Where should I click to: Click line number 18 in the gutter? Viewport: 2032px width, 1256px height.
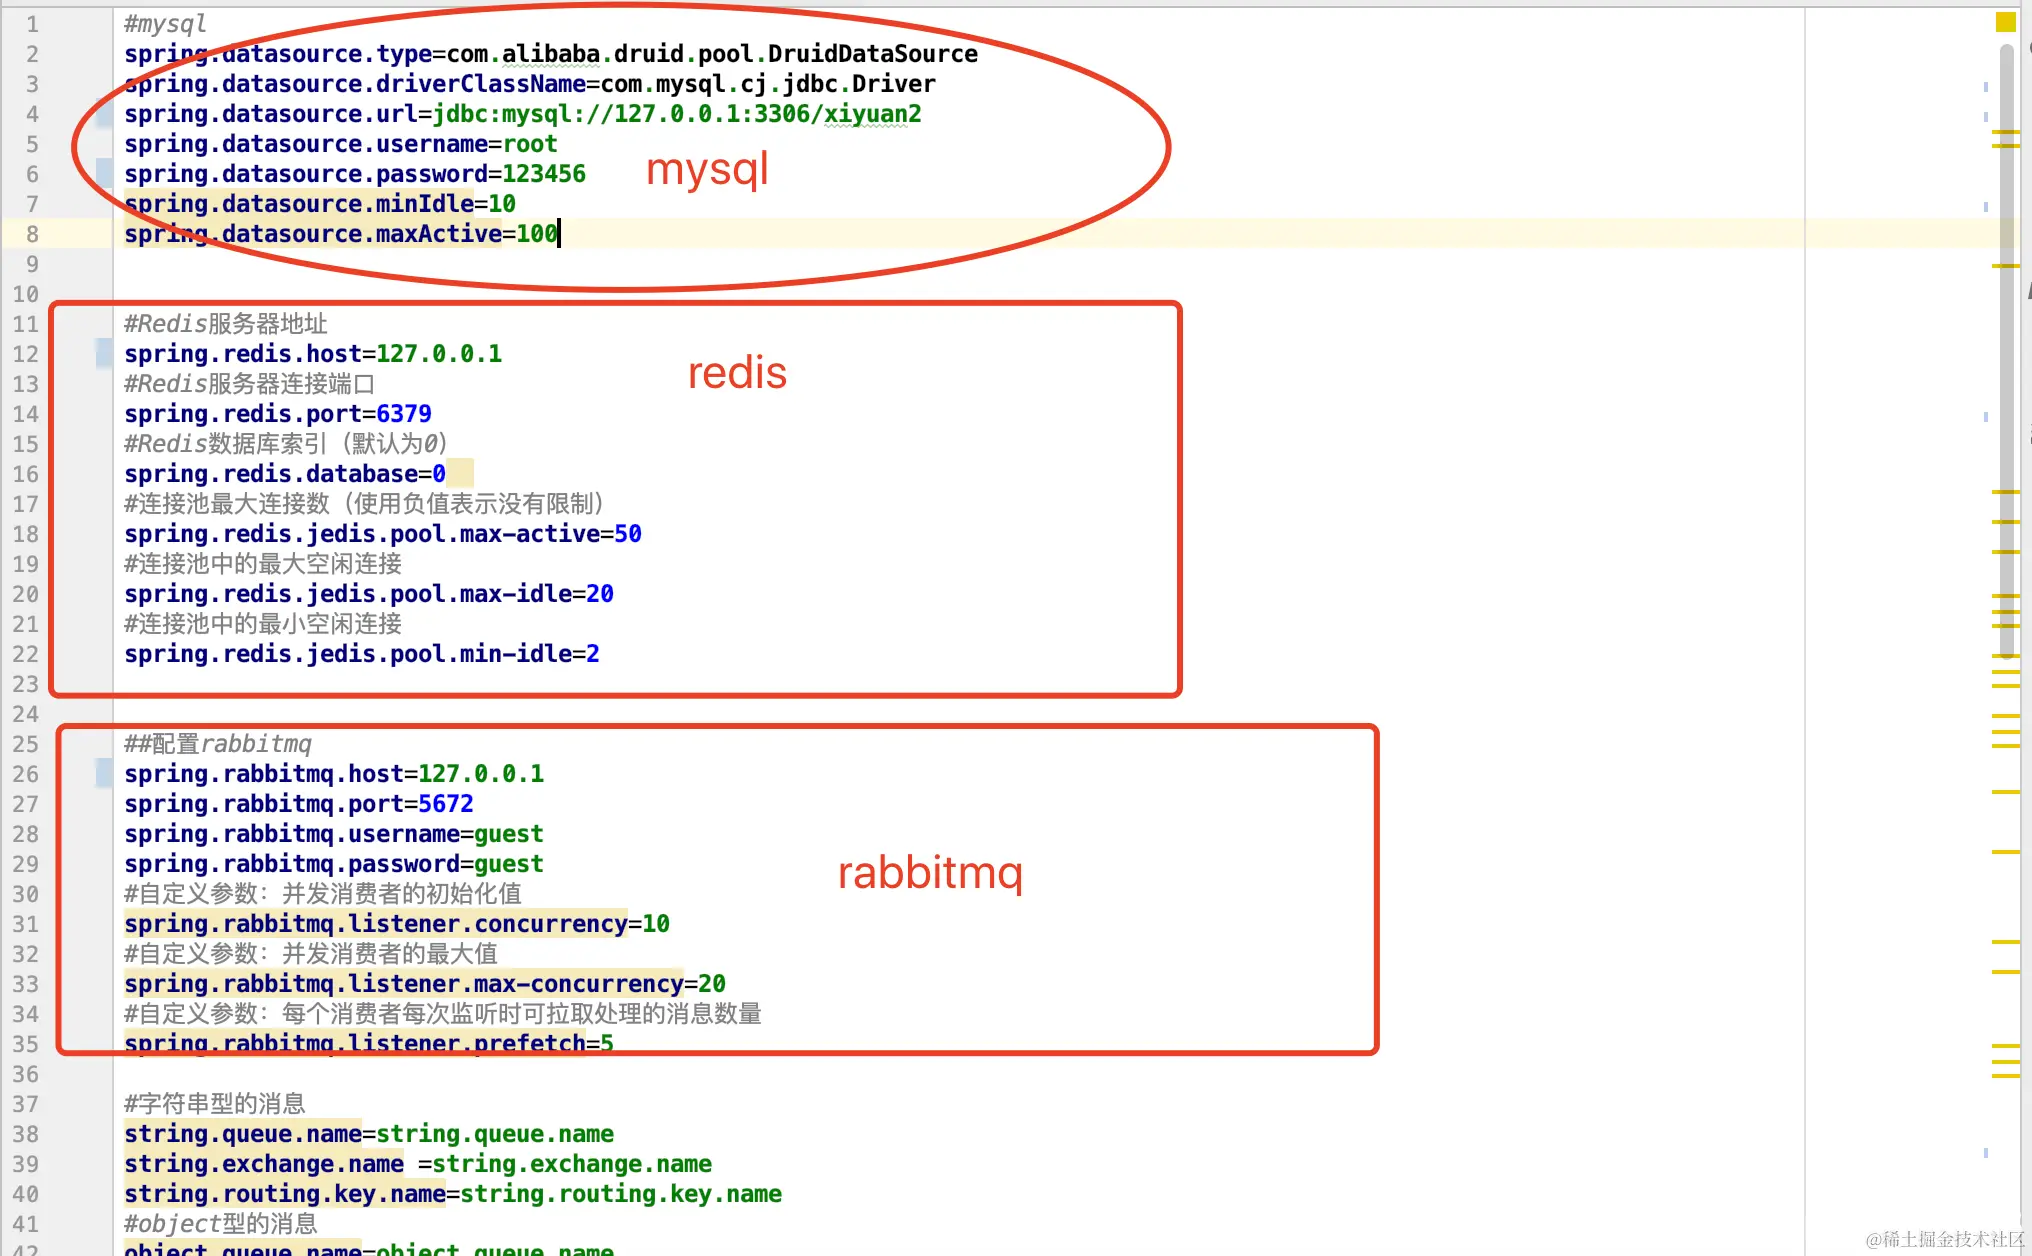click(x=26, y=534)
